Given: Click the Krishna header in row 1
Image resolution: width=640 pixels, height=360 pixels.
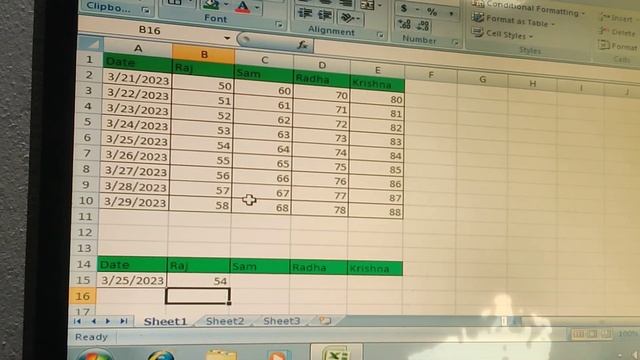Looking at the screenshot, I should tap(377, 84).
